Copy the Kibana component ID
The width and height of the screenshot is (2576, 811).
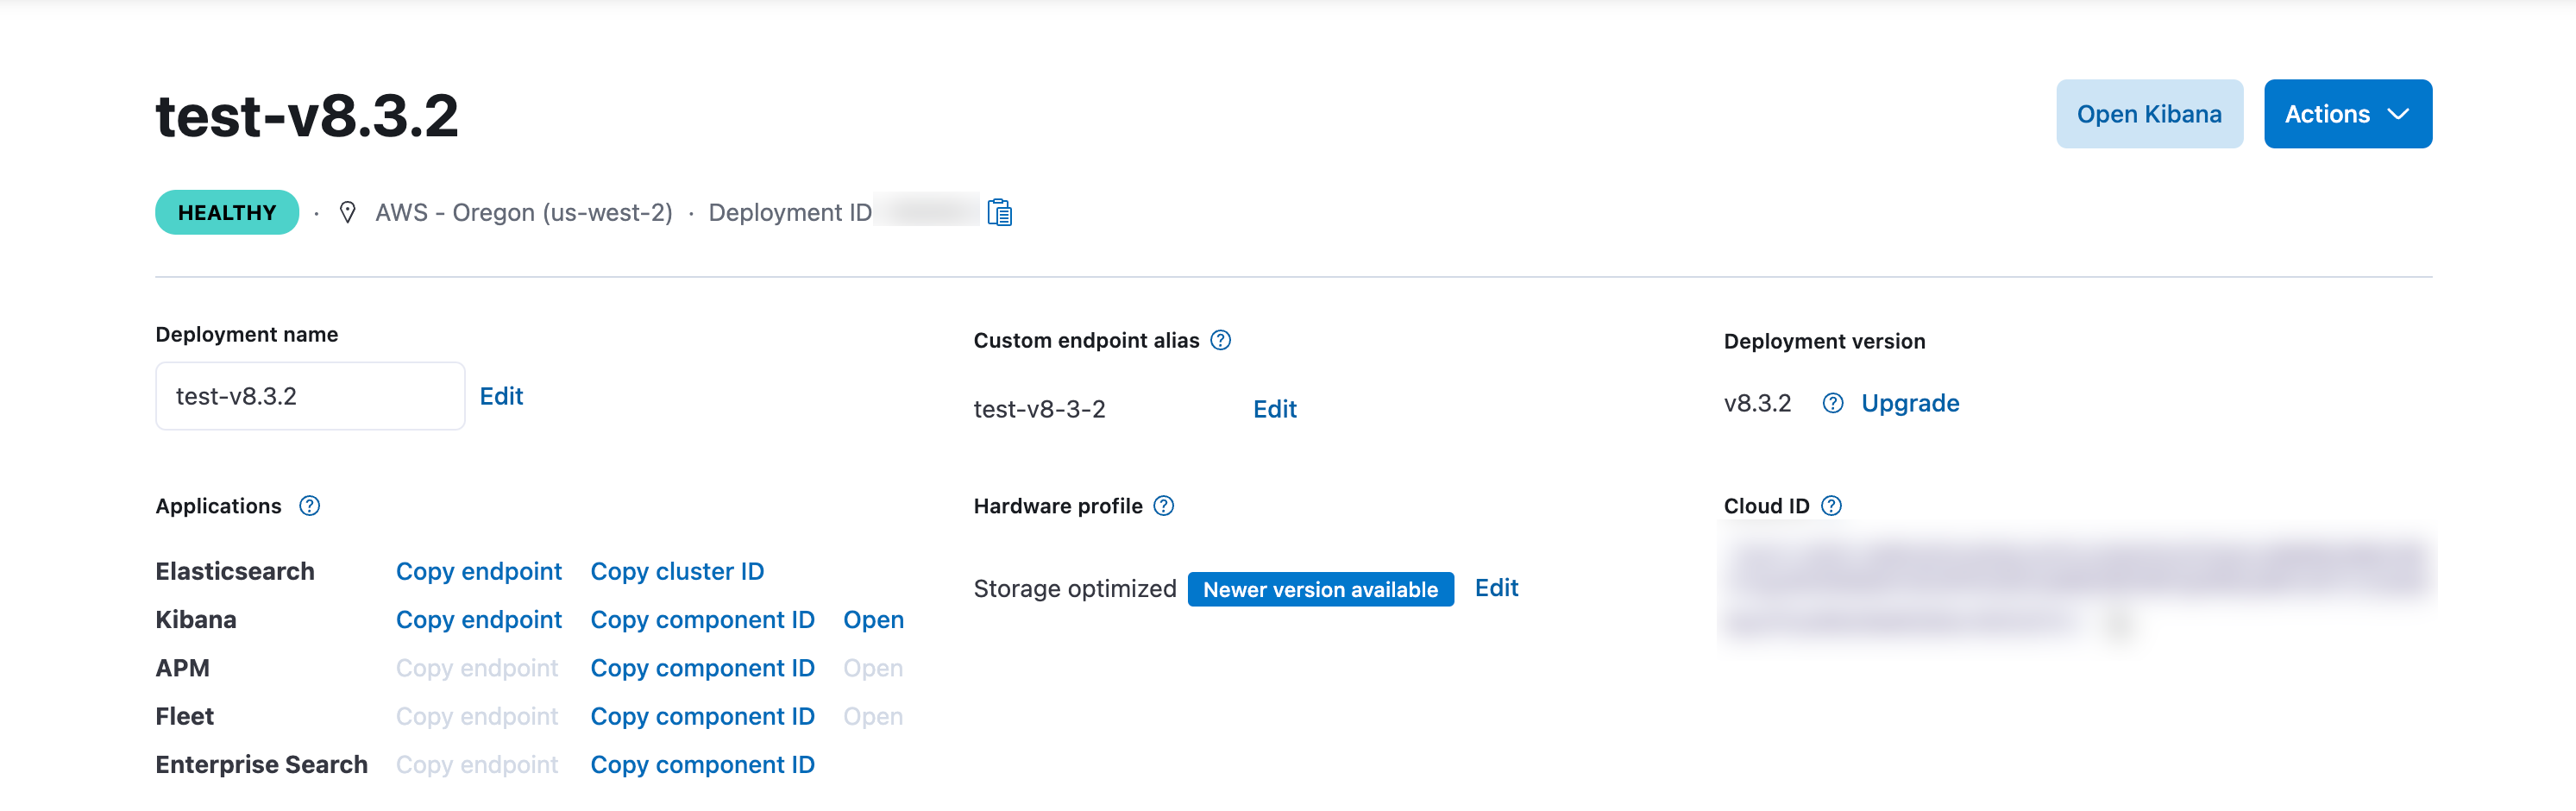click(703, 619)
